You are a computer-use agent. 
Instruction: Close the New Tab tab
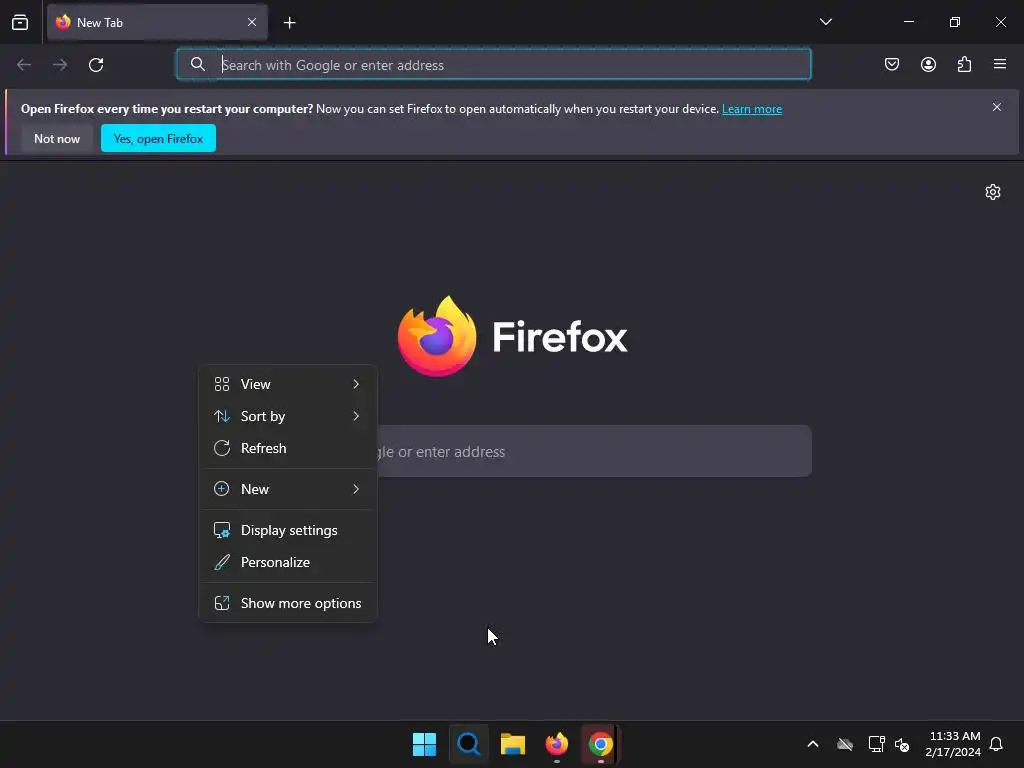(252, 22)
